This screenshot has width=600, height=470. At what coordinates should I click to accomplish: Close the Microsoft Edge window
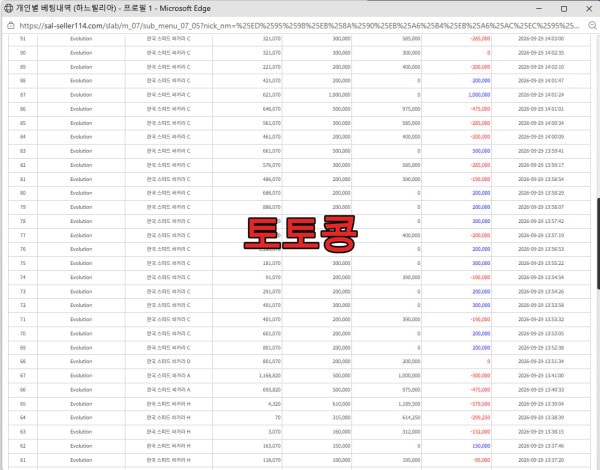(589, 8)
